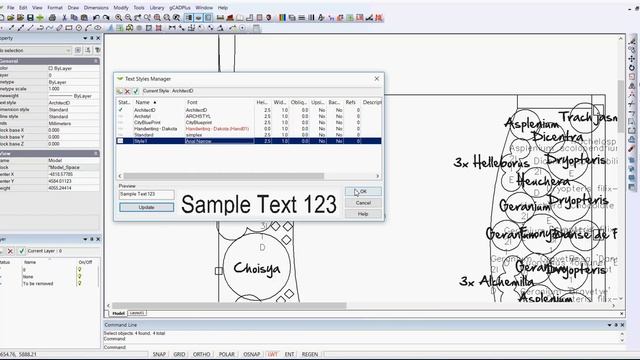The height and width of the screenshot is (360, 640).
Task: Open the Dimensions menu
Action: [96, 7]
